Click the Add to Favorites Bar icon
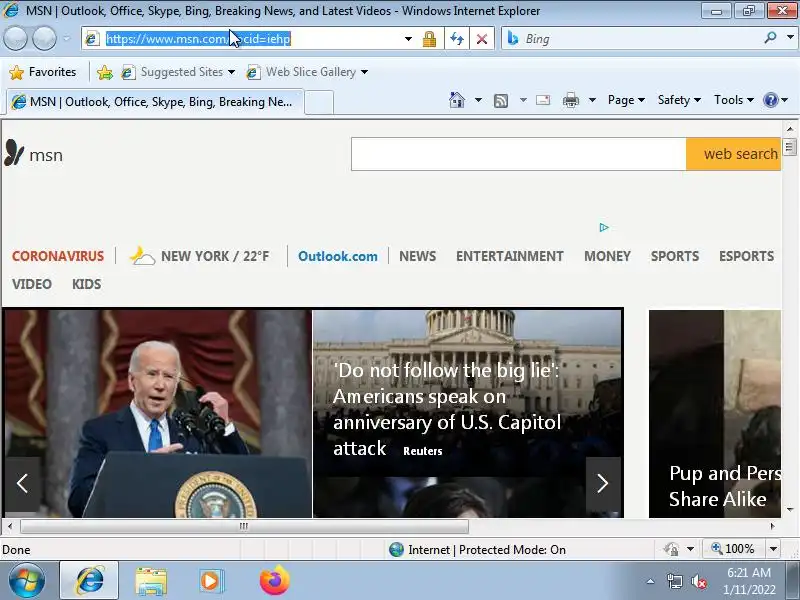 [105, 72]
